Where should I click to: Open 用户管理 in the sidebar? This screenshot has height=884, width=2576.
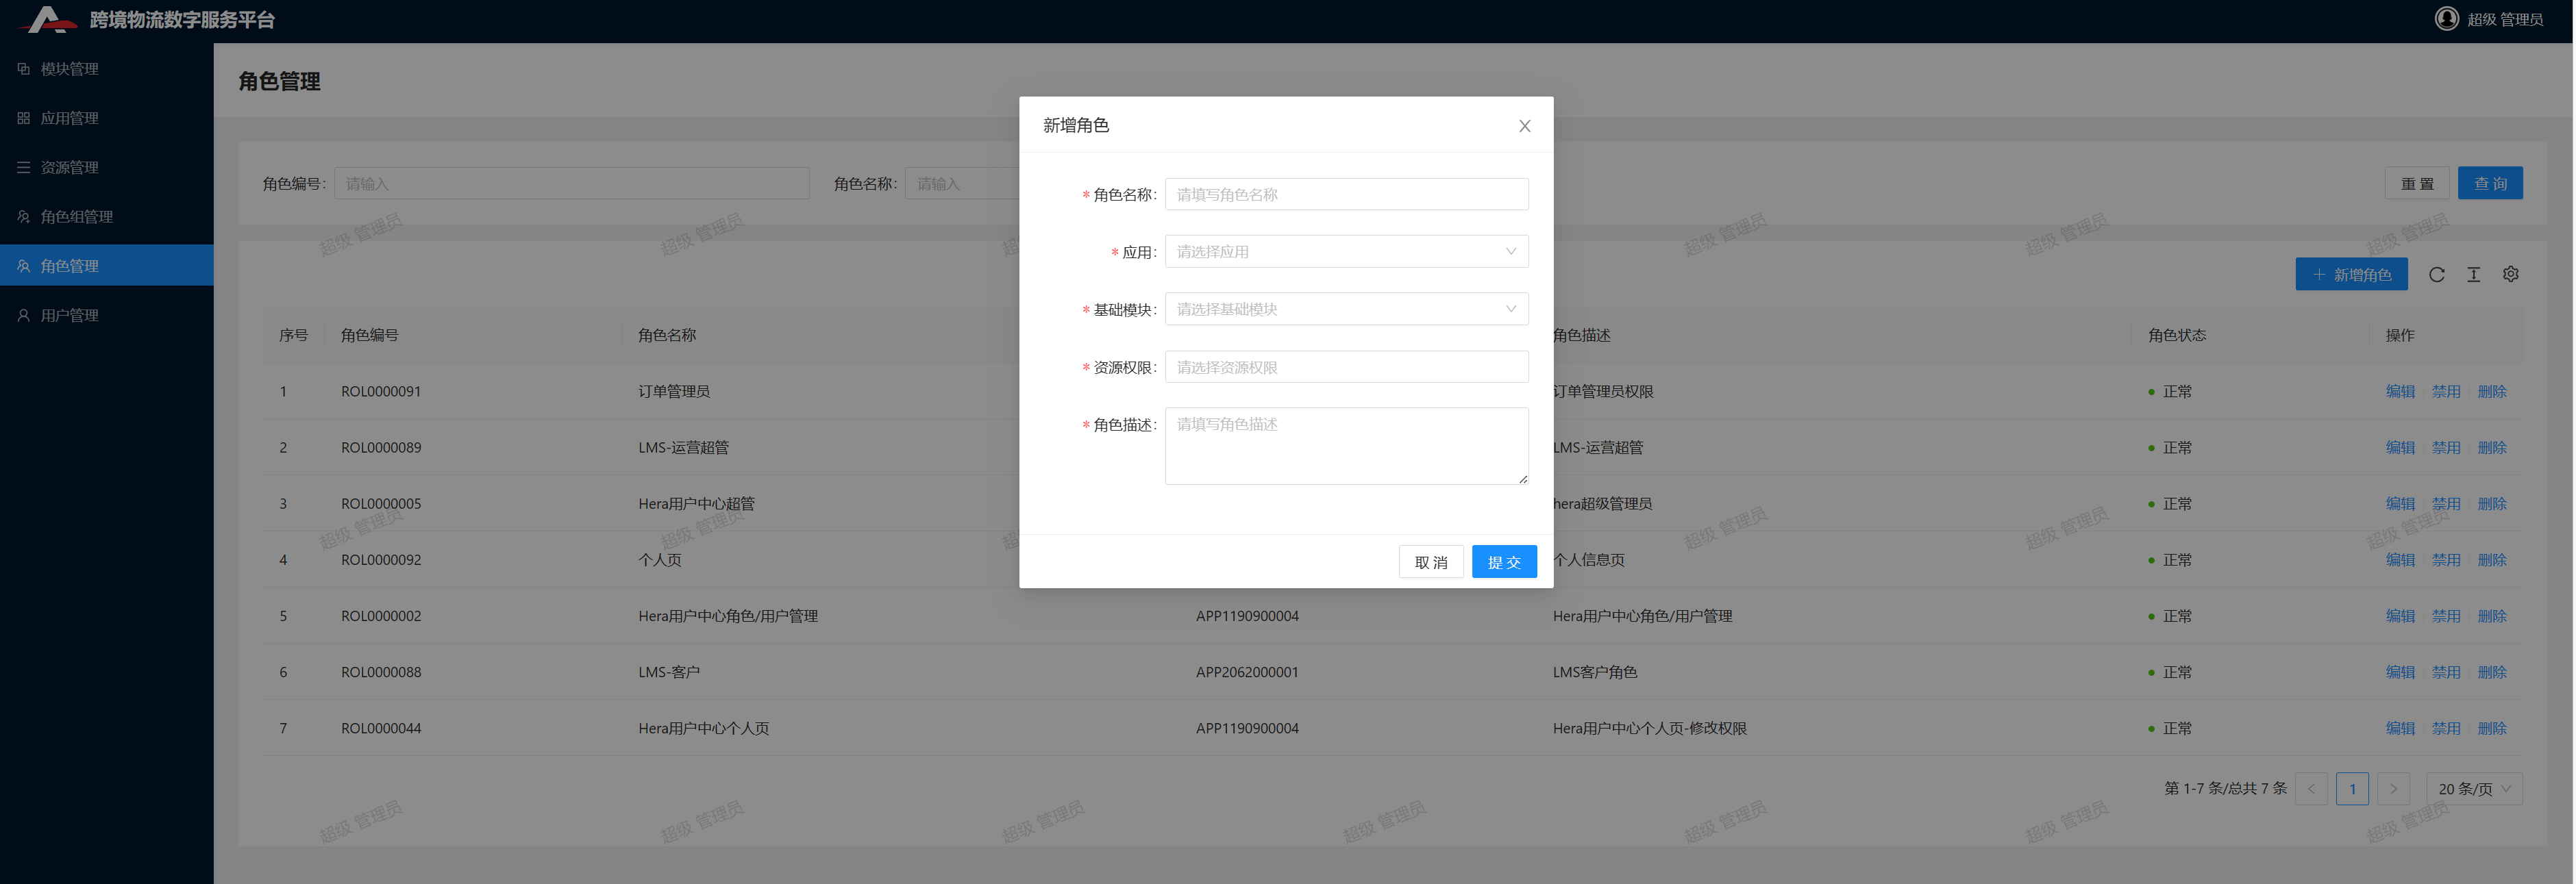107,315
